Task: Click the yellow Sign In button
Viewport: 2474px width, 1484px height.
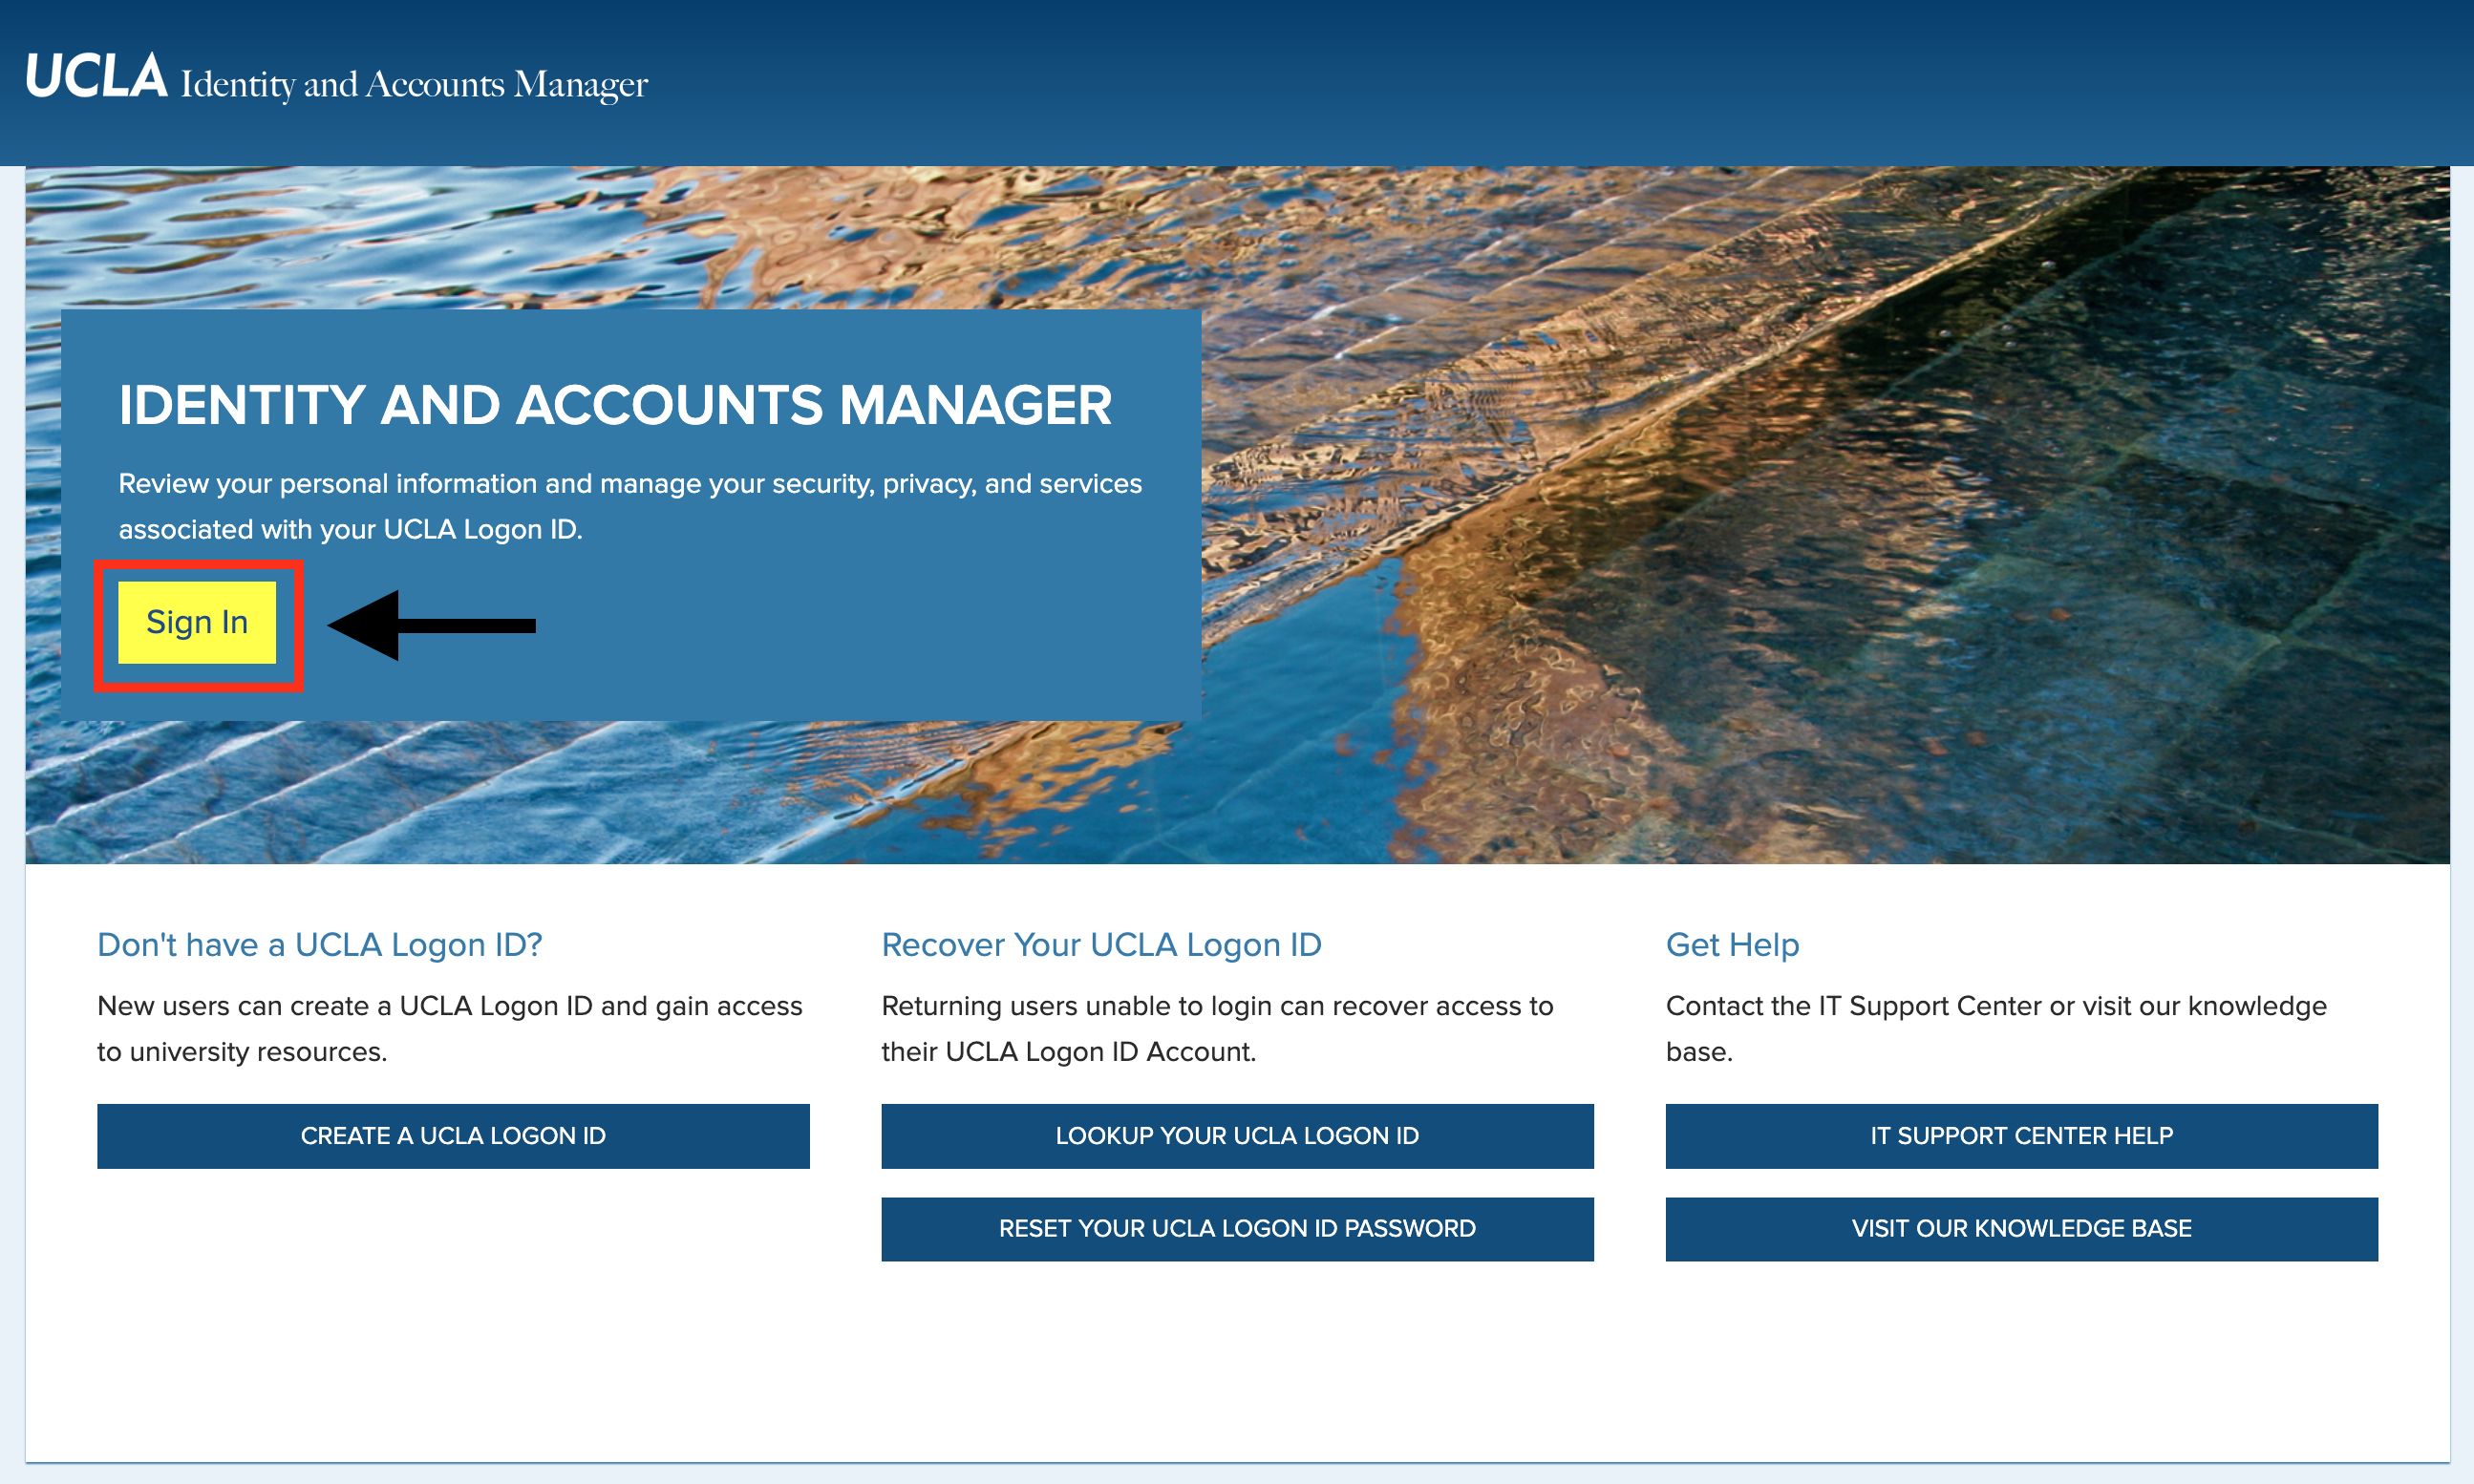Action: click(197, 622)
